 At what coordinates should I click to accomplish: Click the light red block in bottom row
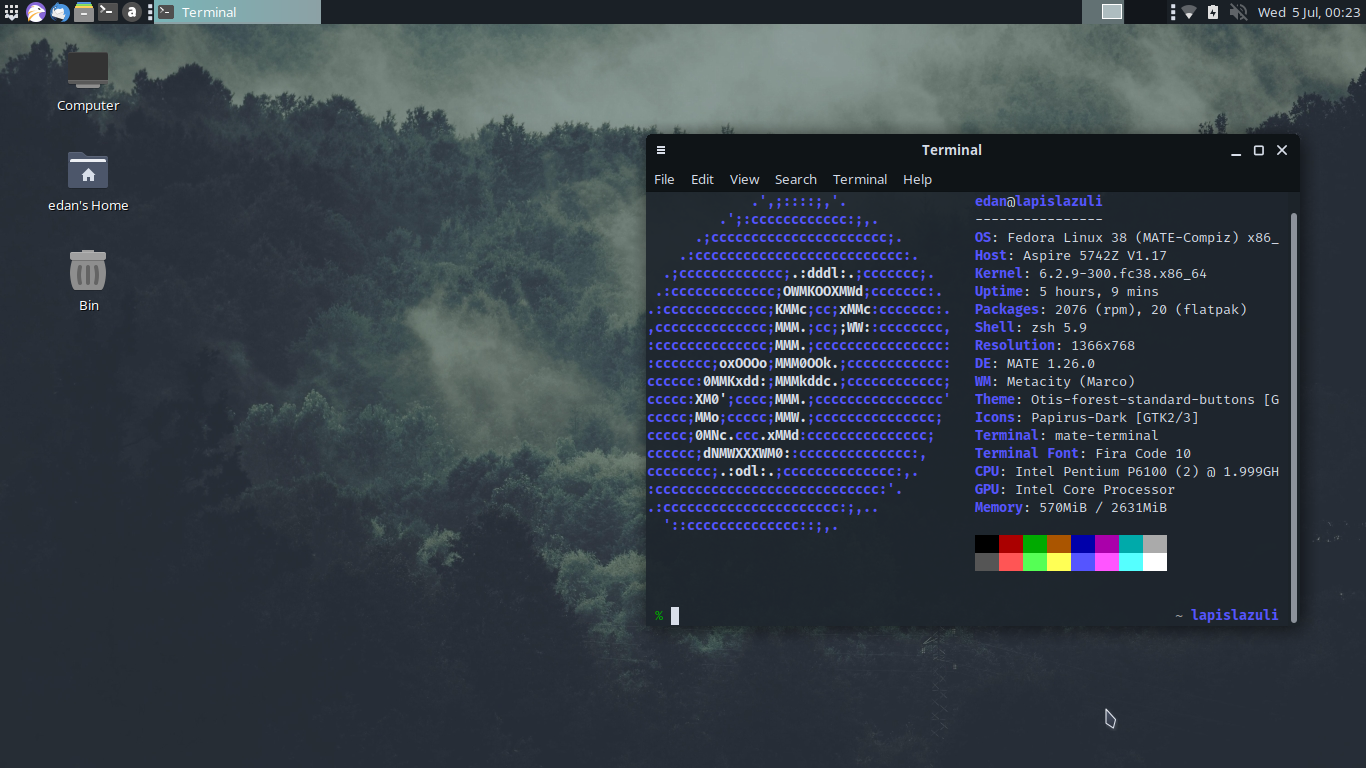coord(1011,562)
